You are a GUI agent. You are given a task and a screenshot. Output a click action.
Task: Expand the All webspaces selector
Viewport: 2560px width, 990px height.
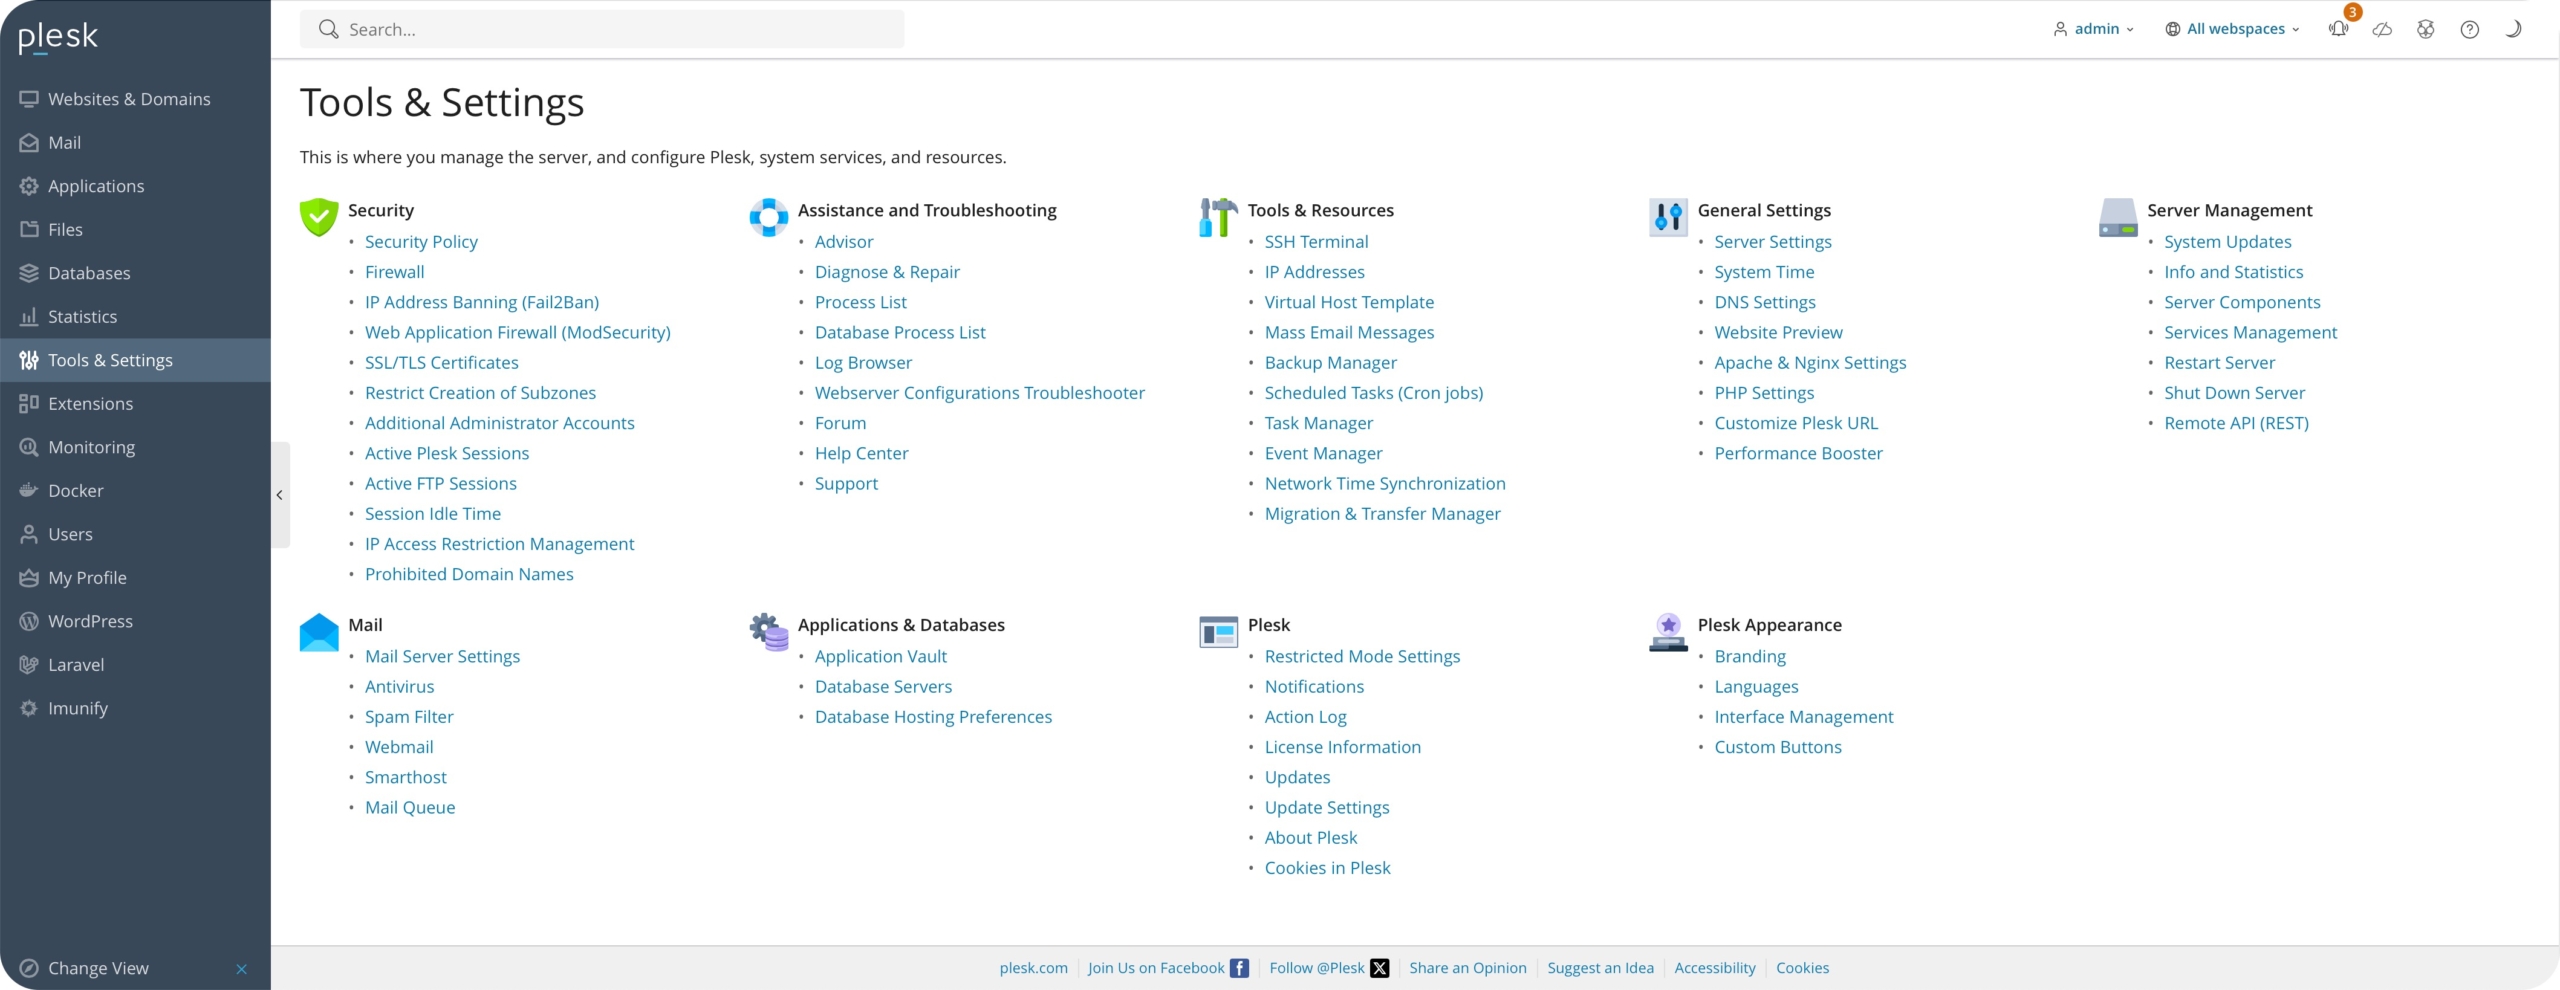pos(2231,29)
